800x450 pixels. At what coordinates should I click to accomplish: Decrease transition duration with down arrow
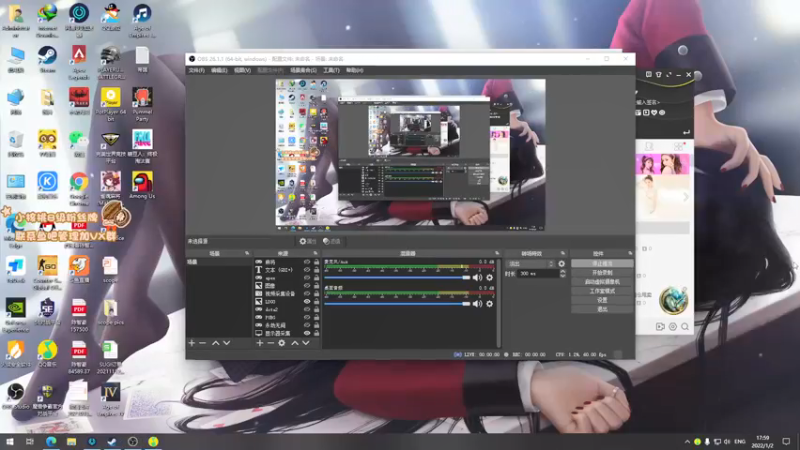[x=562, y=276]
